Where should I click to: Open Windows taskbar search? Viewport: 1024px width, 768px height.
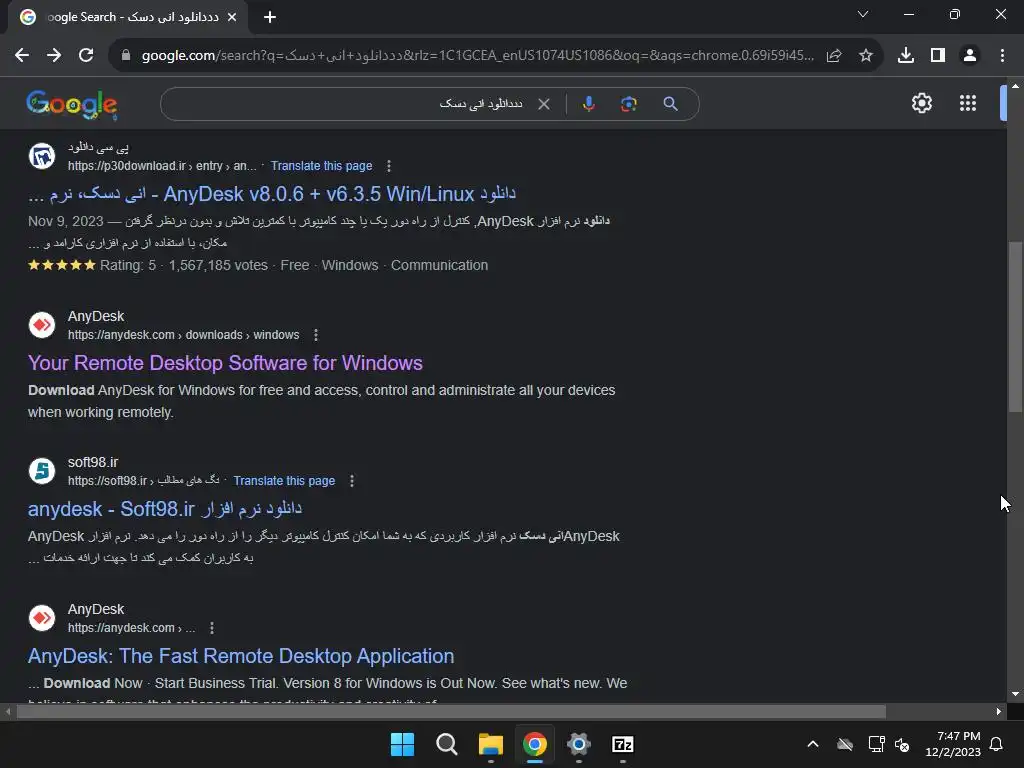447,744
